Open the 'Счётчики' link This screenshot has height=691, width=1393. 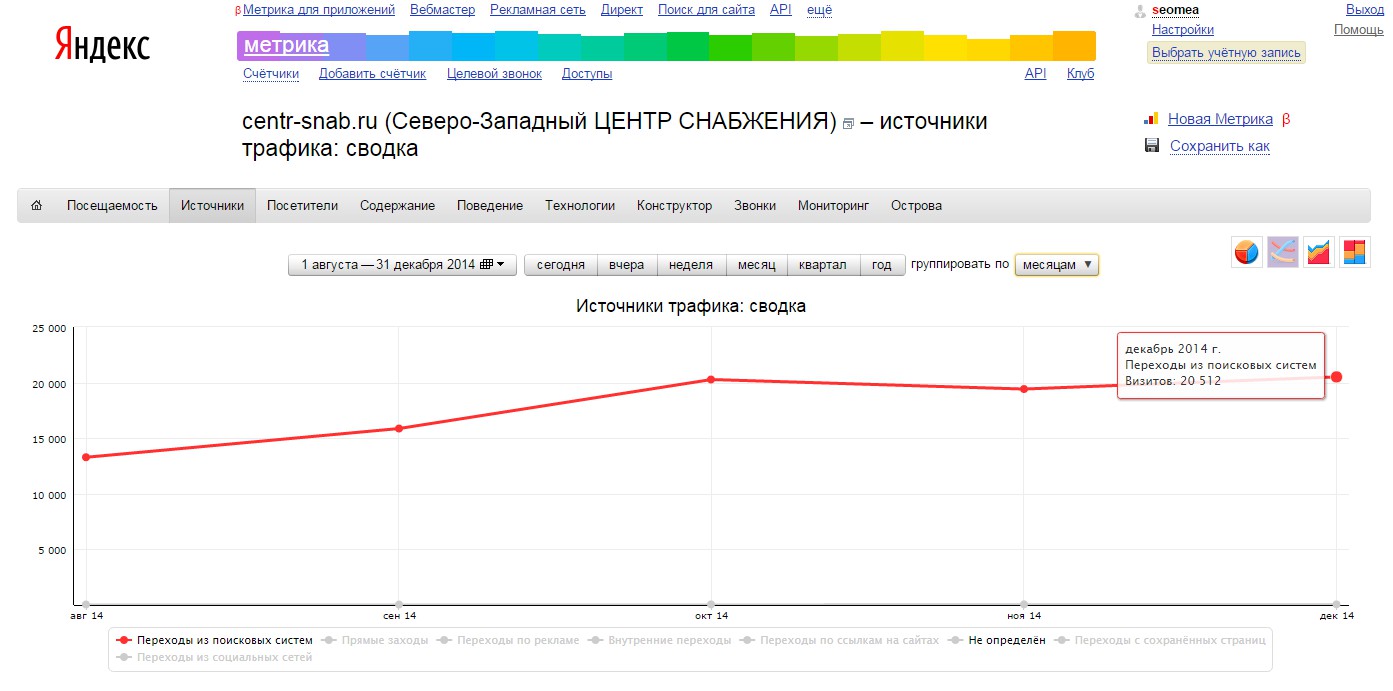pyautogui.click(x=271, y=74)
